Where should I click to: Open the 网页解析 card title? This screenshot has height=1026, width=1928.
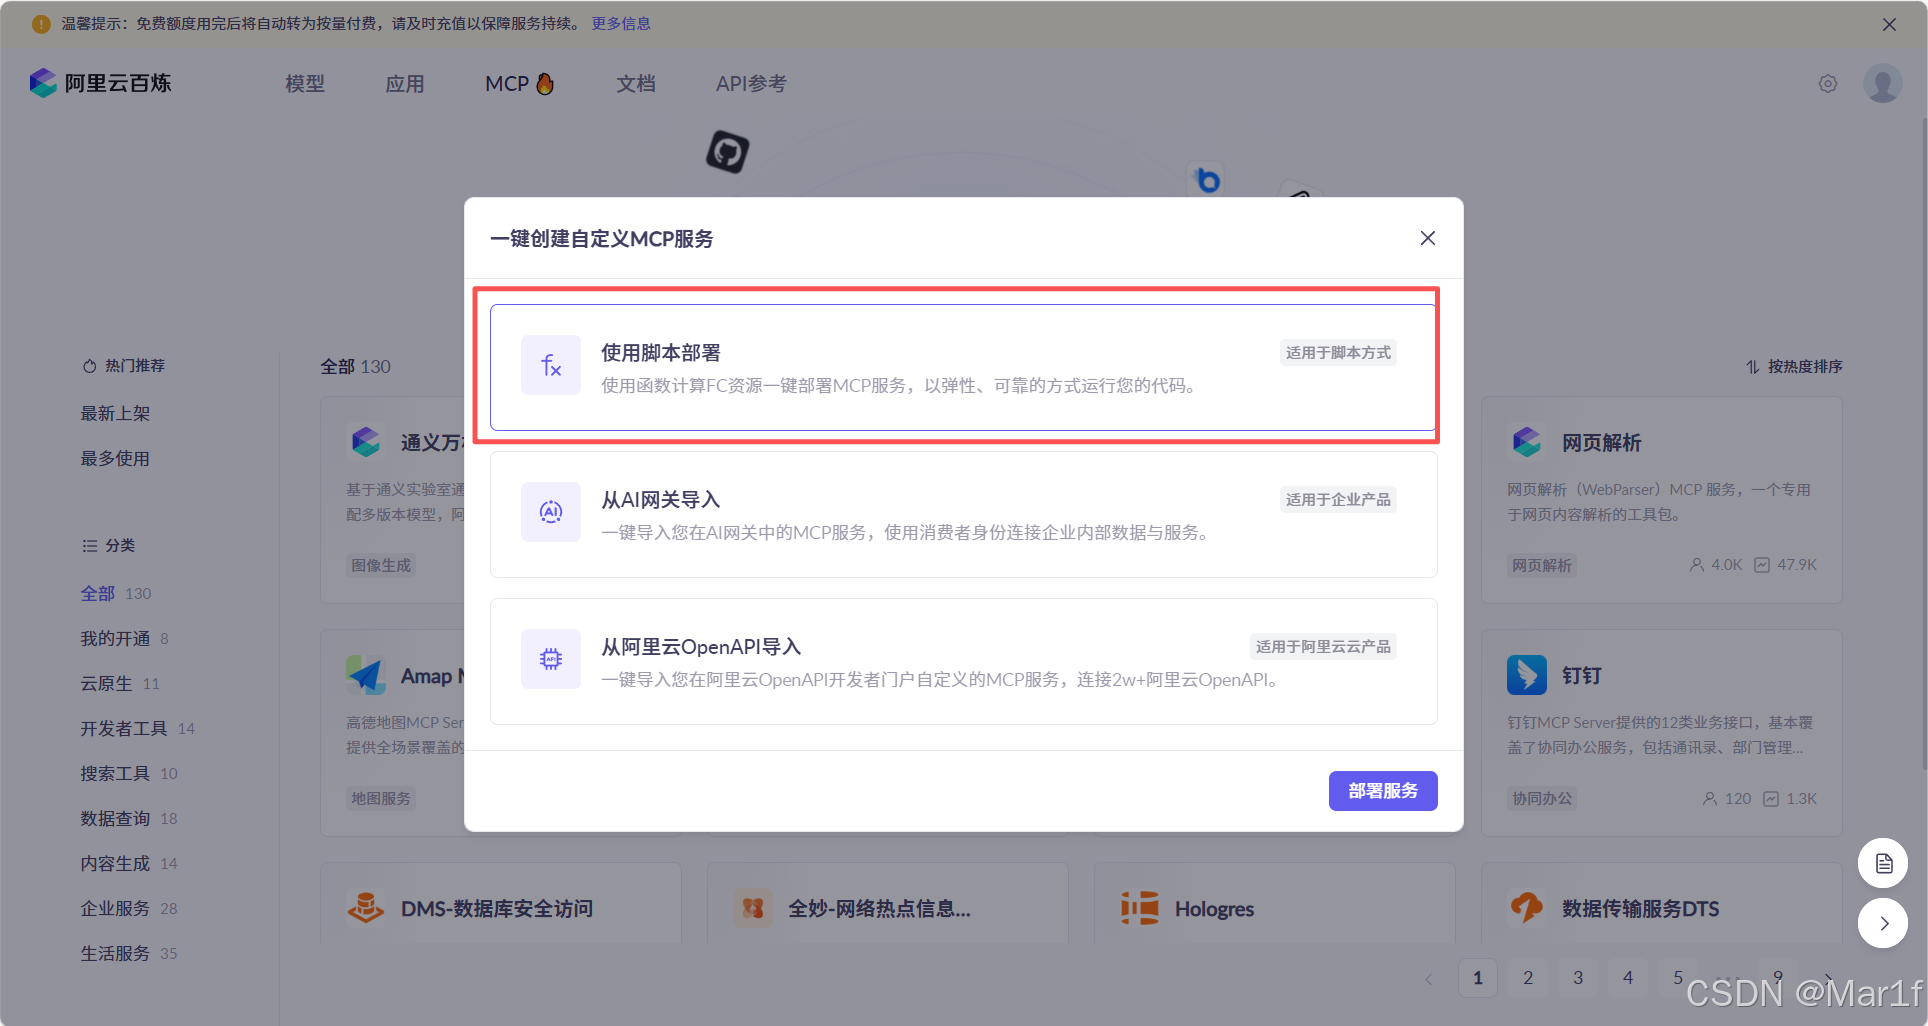(x=1601, y=442)
